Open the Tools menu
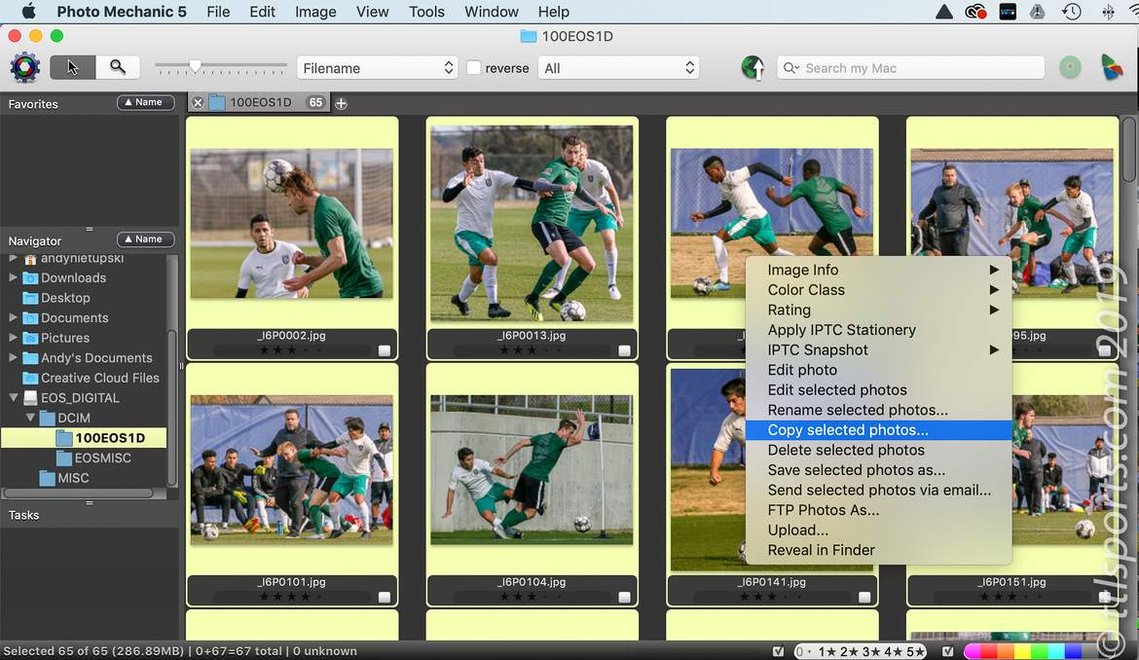1139x660 pixels. click(426, 12)
